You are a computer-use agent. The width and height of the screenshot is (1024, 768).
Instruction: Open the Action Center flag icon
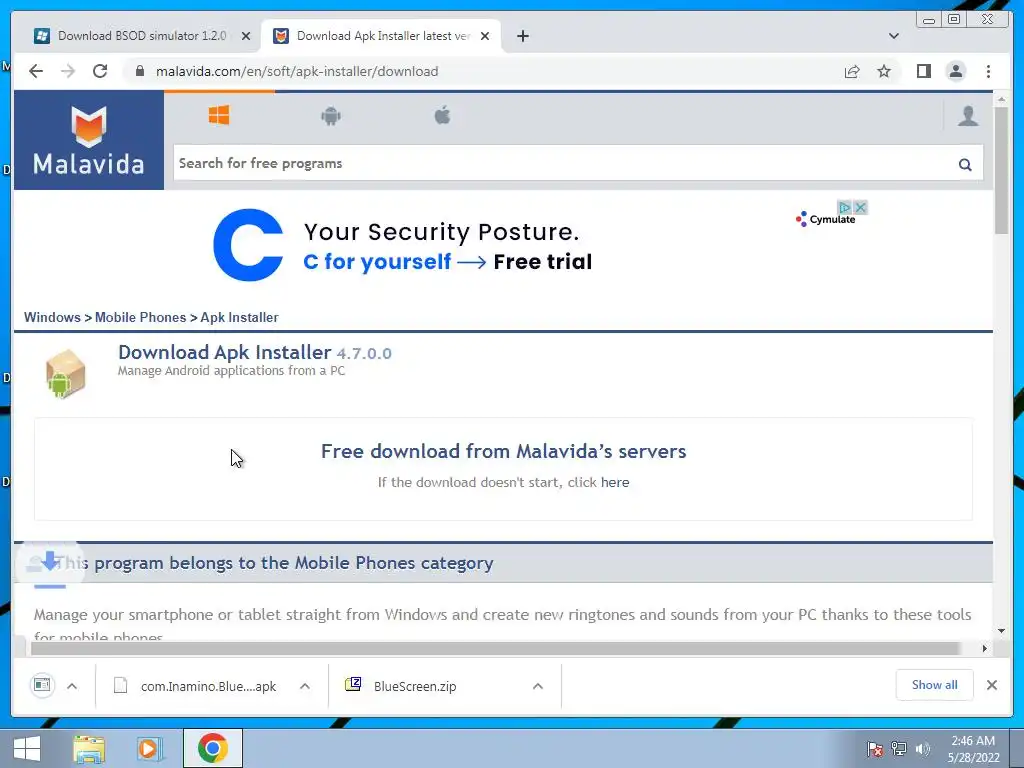(x=875, y=748)
